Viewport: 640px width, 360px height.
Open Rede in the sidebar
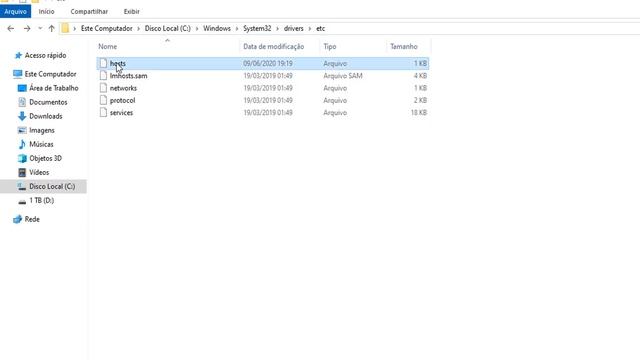click(32, 219)
